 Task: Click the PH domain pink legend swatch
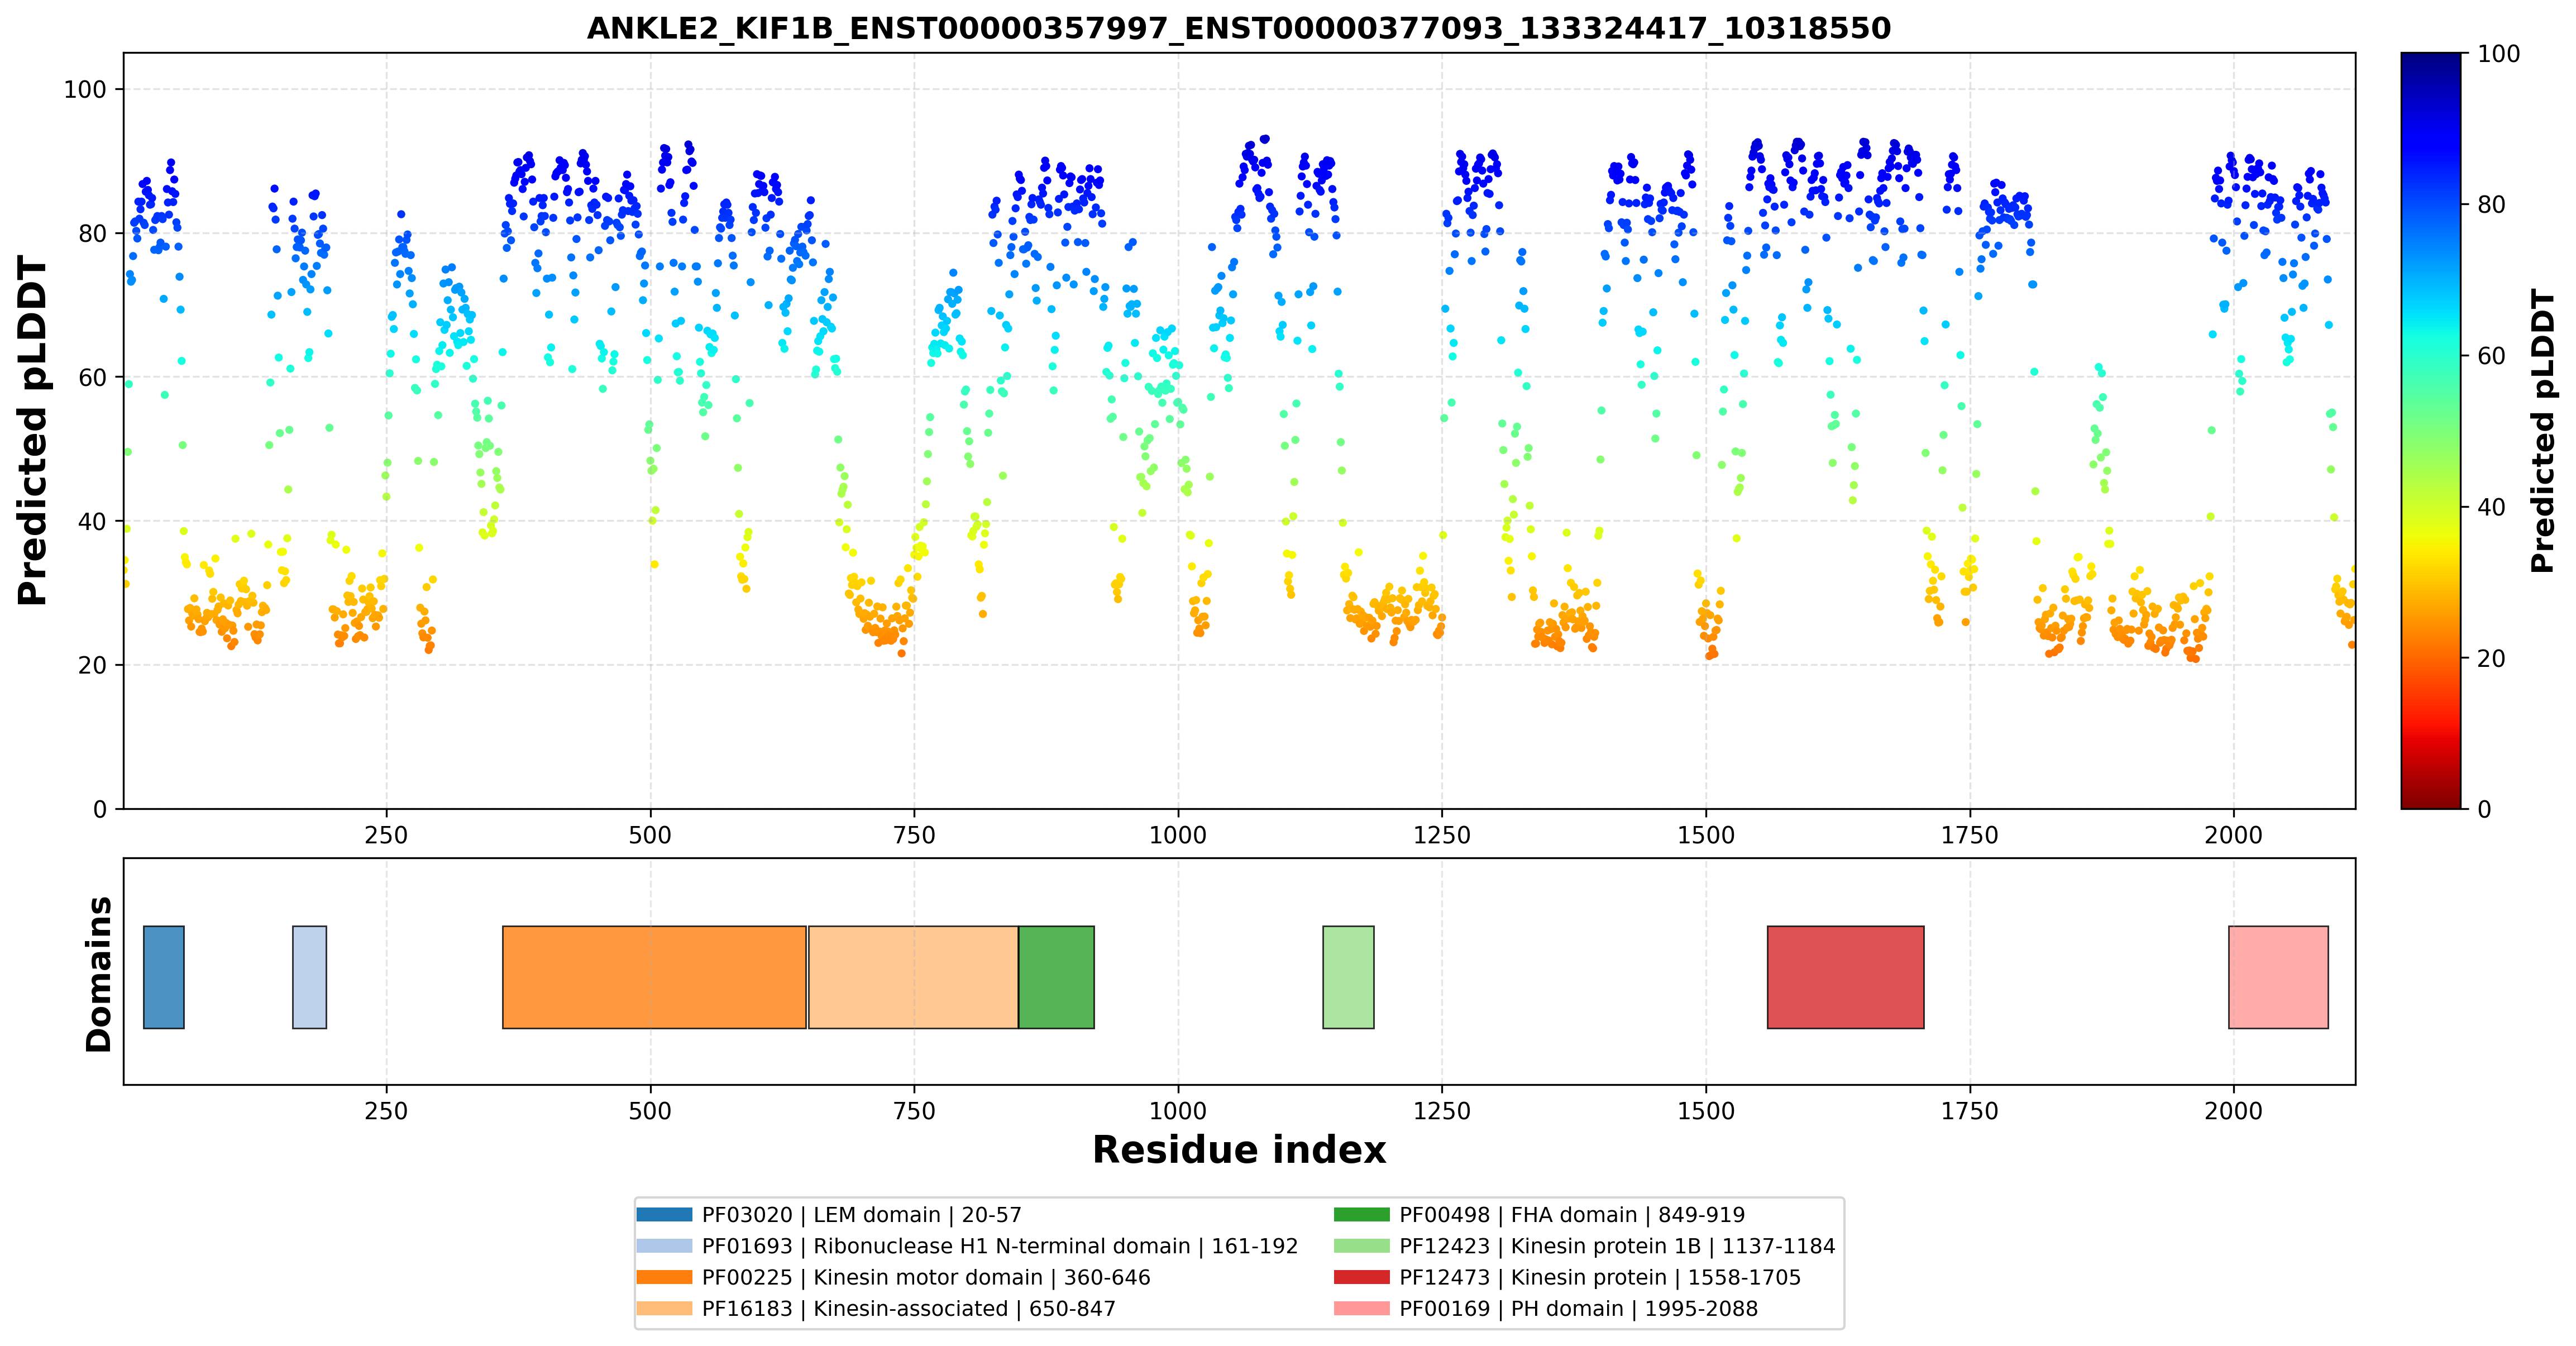pyautogui.click(x=1361, y=1308)
